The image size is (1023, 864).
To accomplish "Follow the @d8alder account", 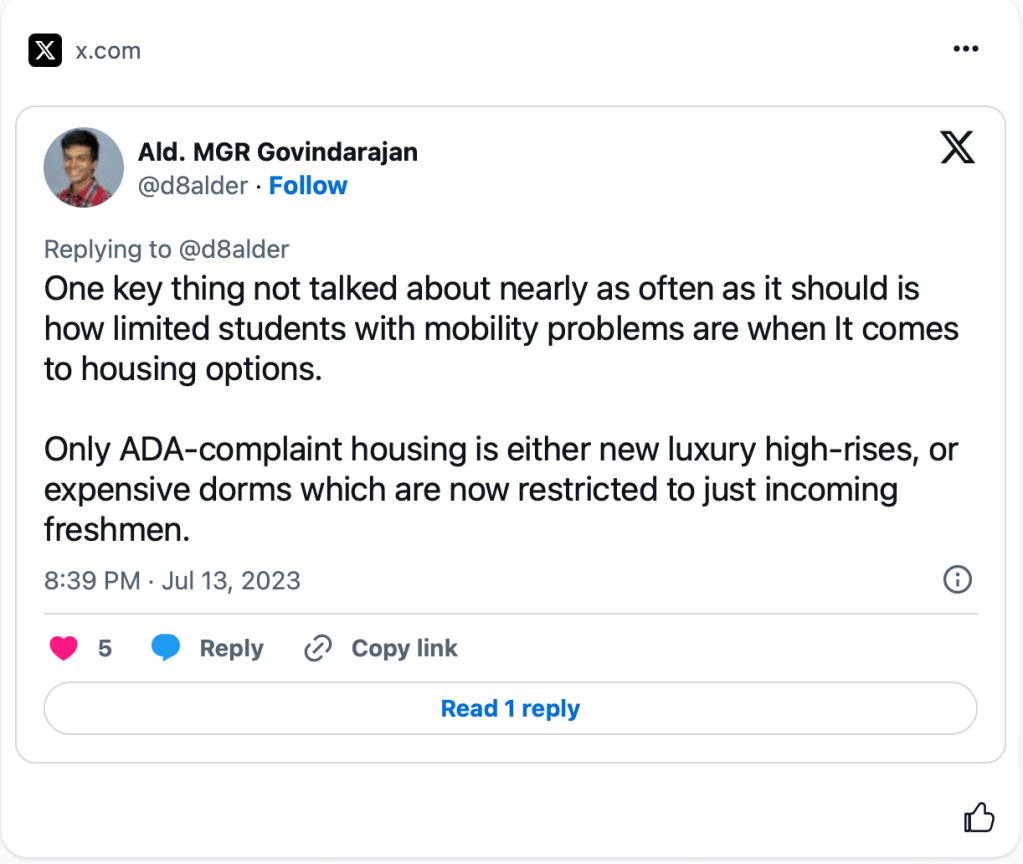I will click(x=308, y=186).
